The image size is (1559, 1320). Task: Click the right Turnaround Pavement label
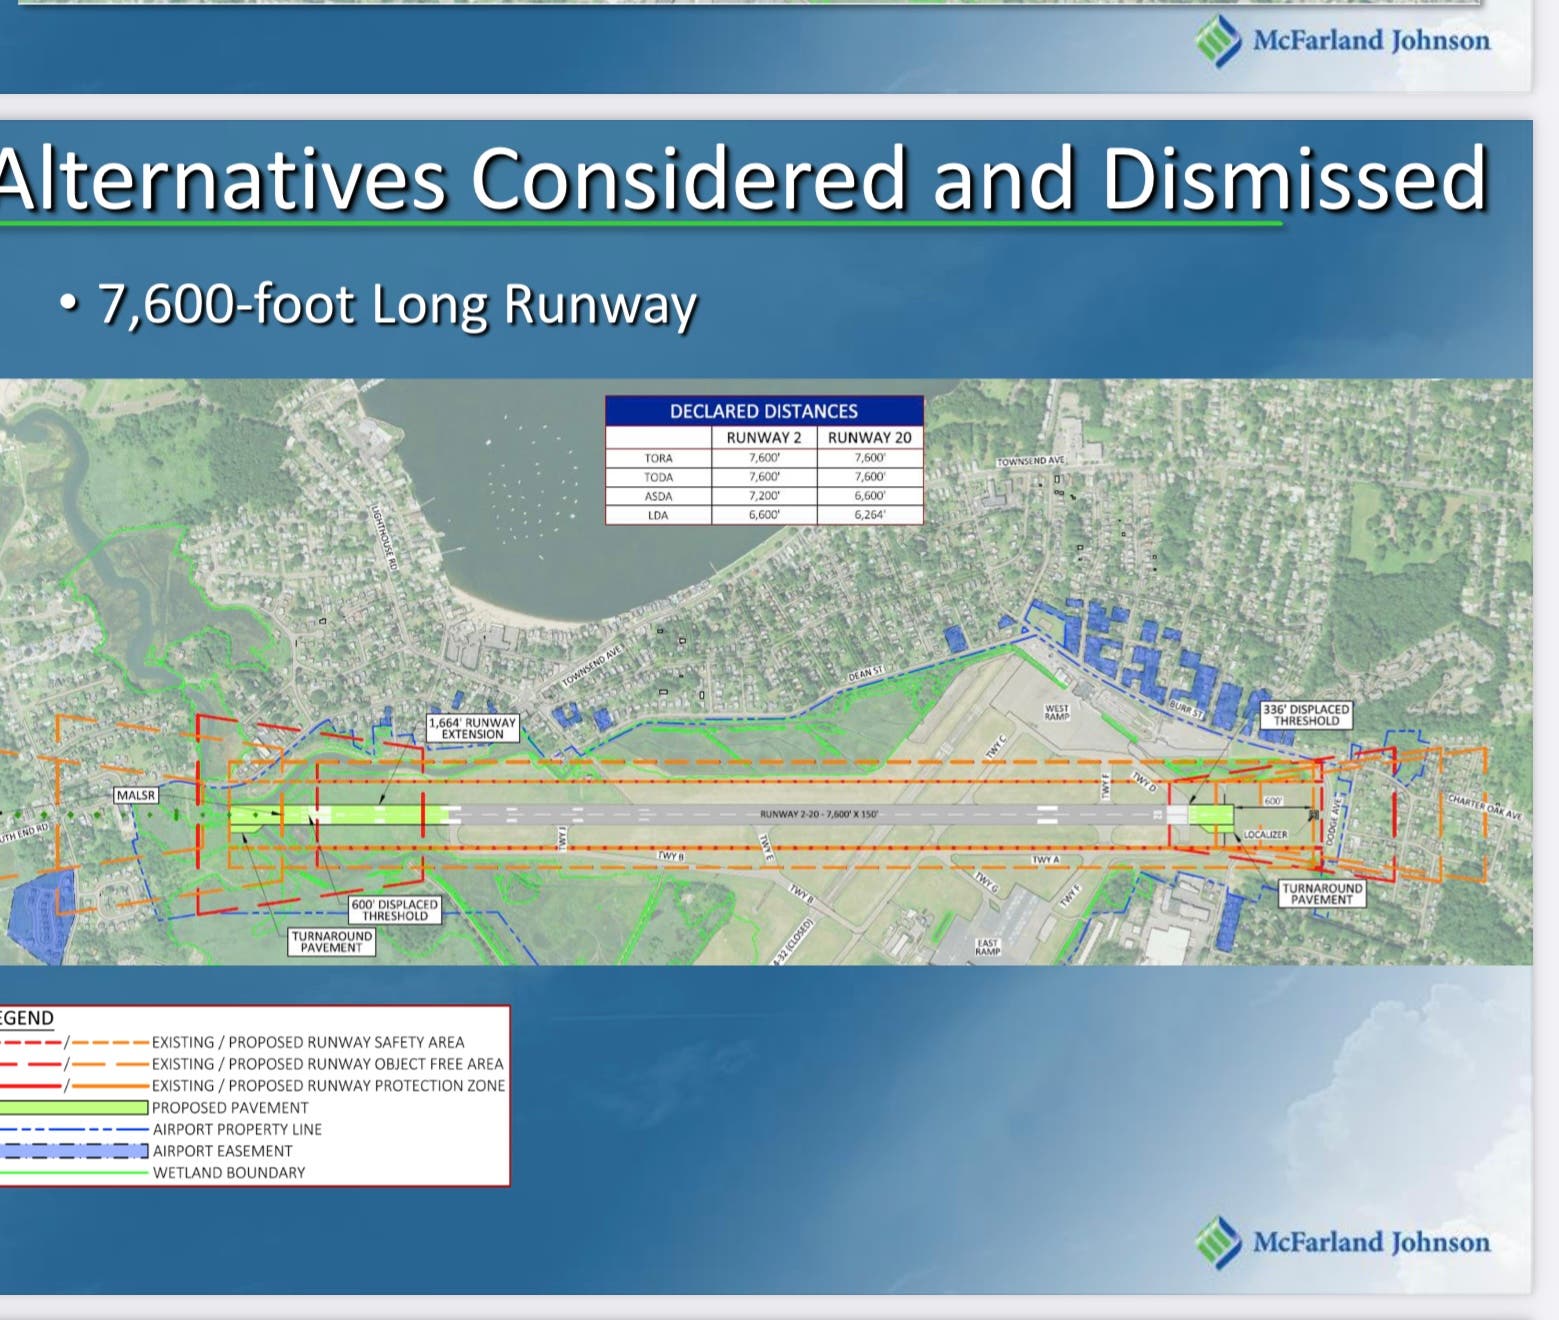pyautogui.click(x=1321, y=893)
